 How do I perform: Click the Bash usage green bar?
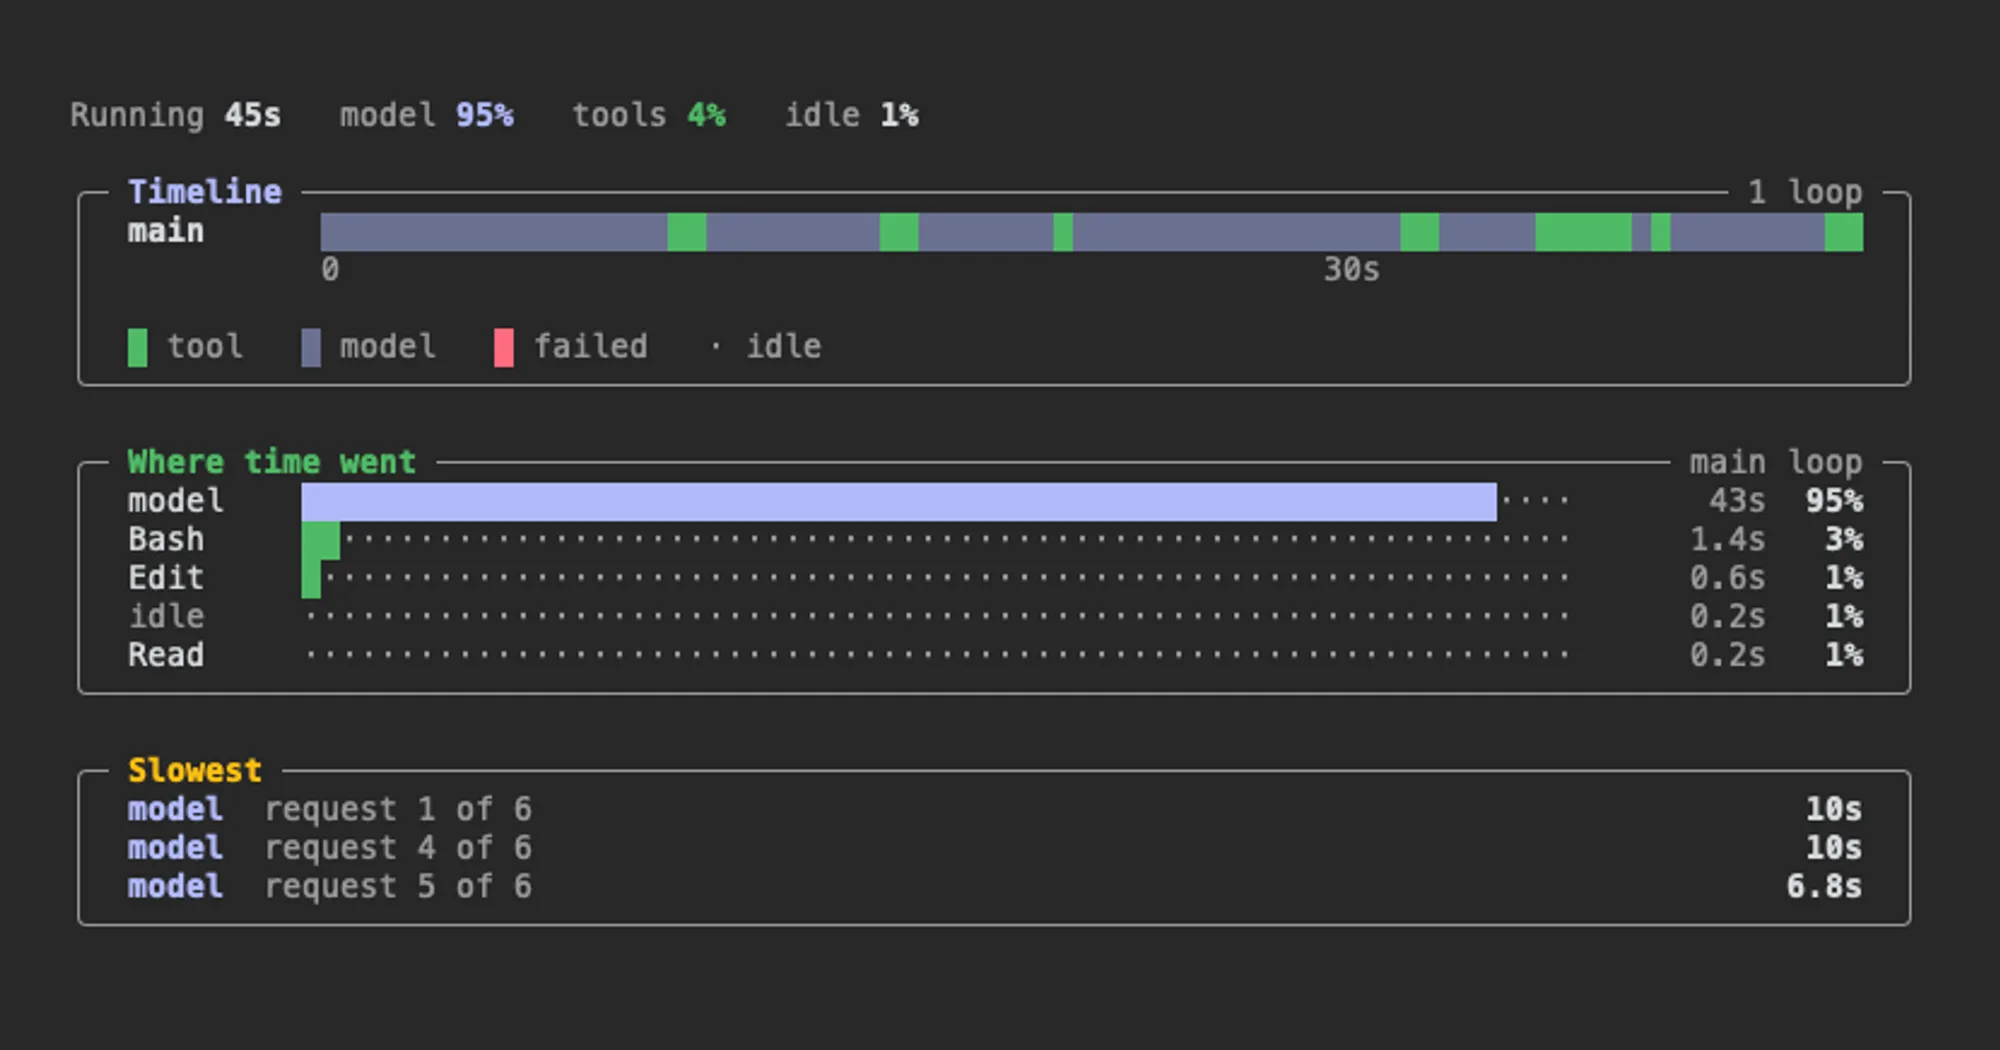click(x=321, y=540)
